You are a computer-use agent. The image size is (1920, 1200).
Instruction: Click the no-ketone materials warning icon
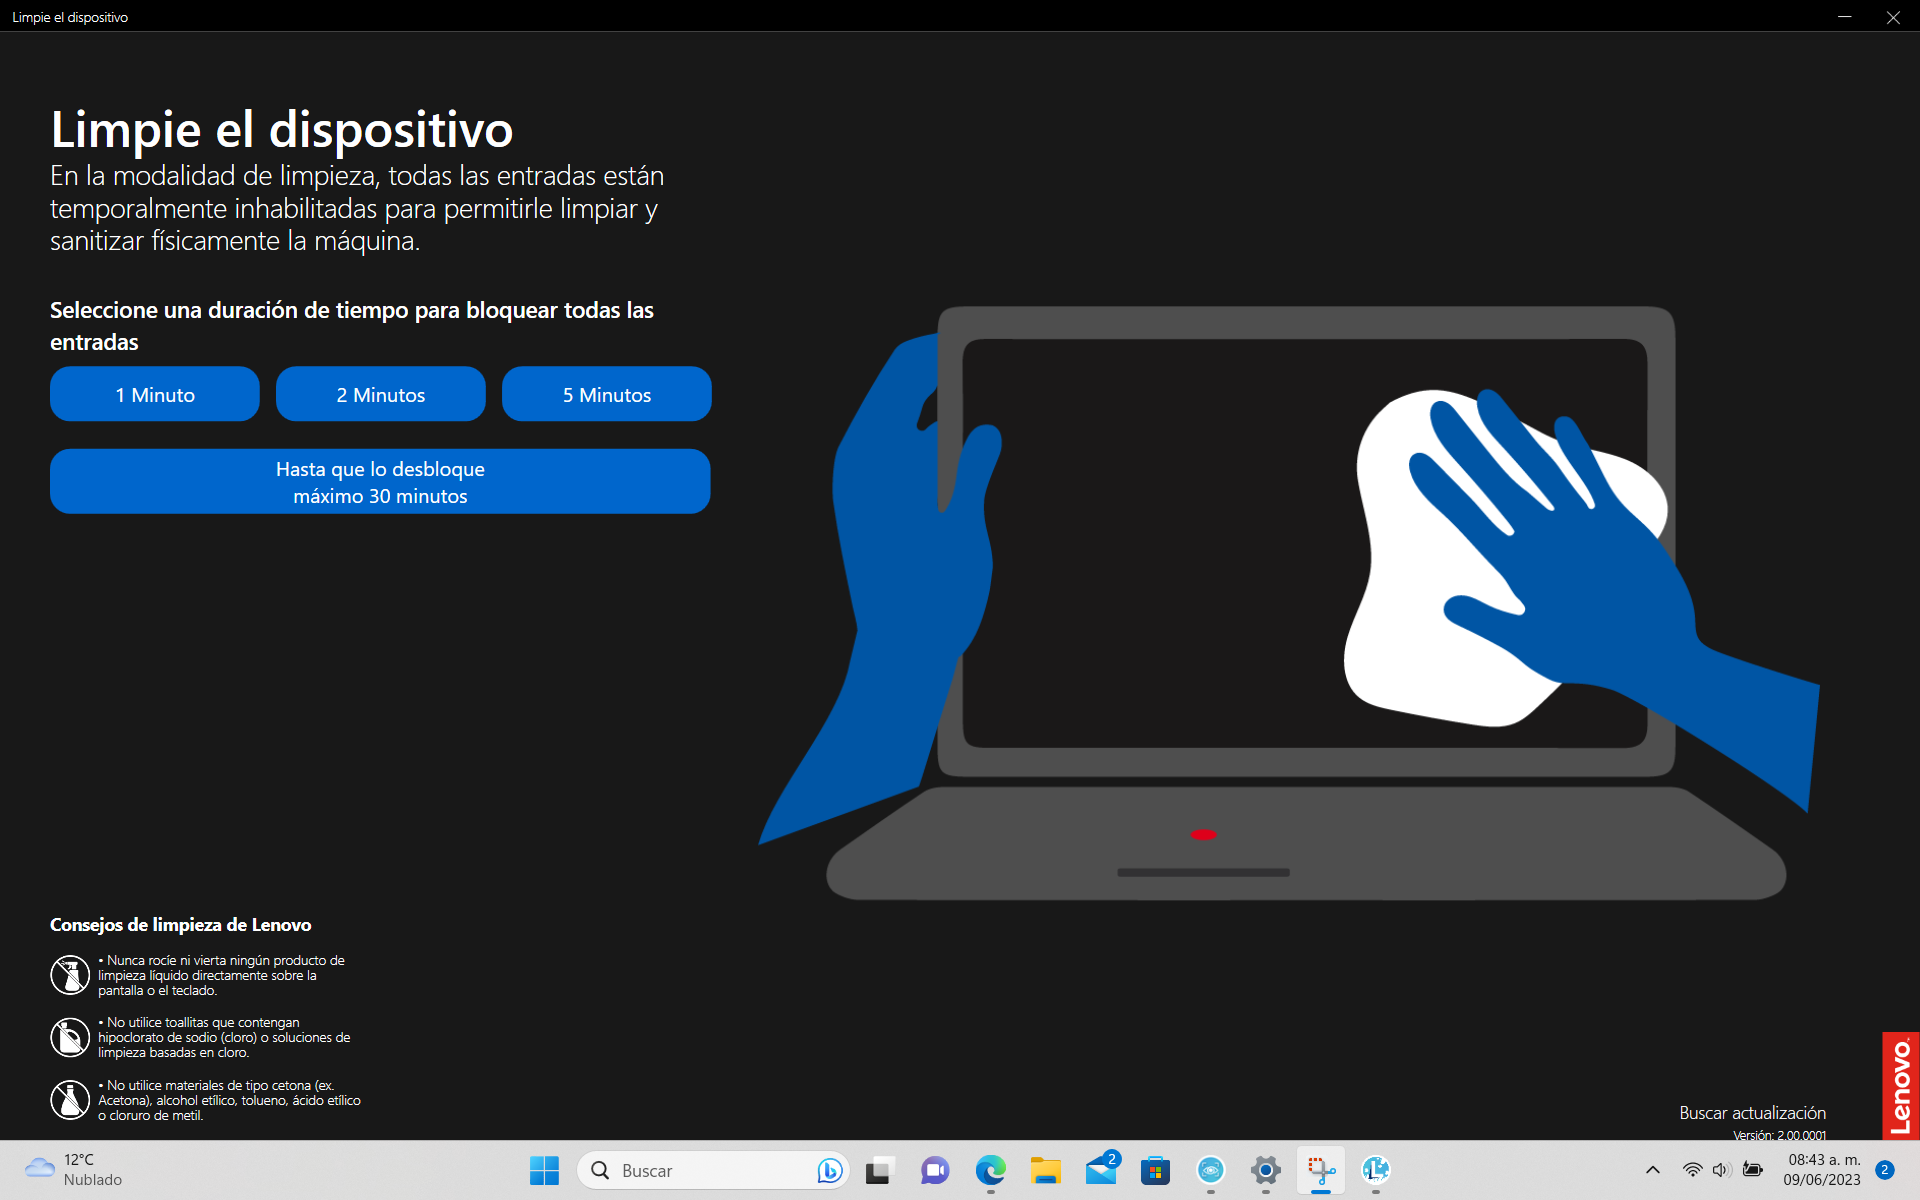pos(70,1100)
